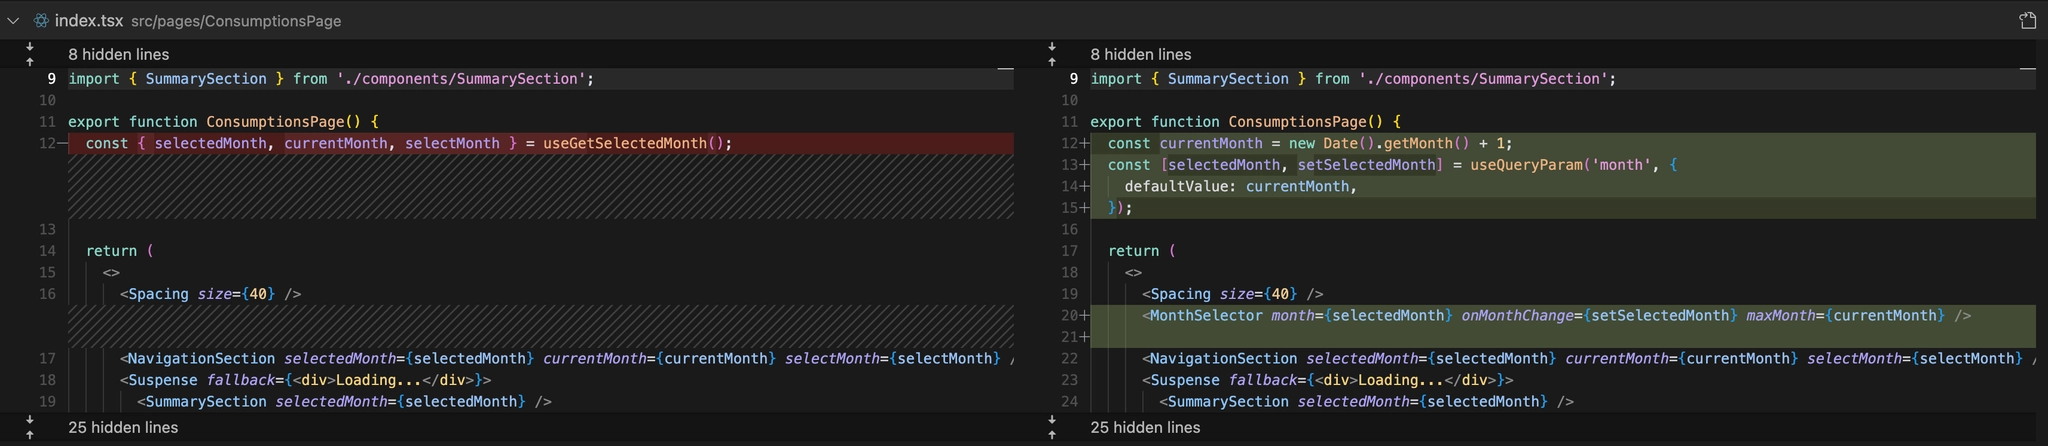This screenshot has height=446, width=2048.
Task: Show the 8 hidden lines in right pane
Action: (x=1140, y=54)
